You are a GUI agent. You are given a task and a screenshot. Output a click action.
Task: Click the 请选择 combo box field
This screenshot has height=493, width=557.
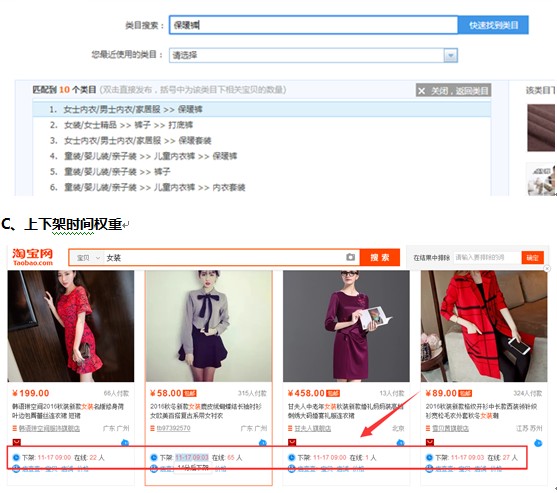[313, 55]
